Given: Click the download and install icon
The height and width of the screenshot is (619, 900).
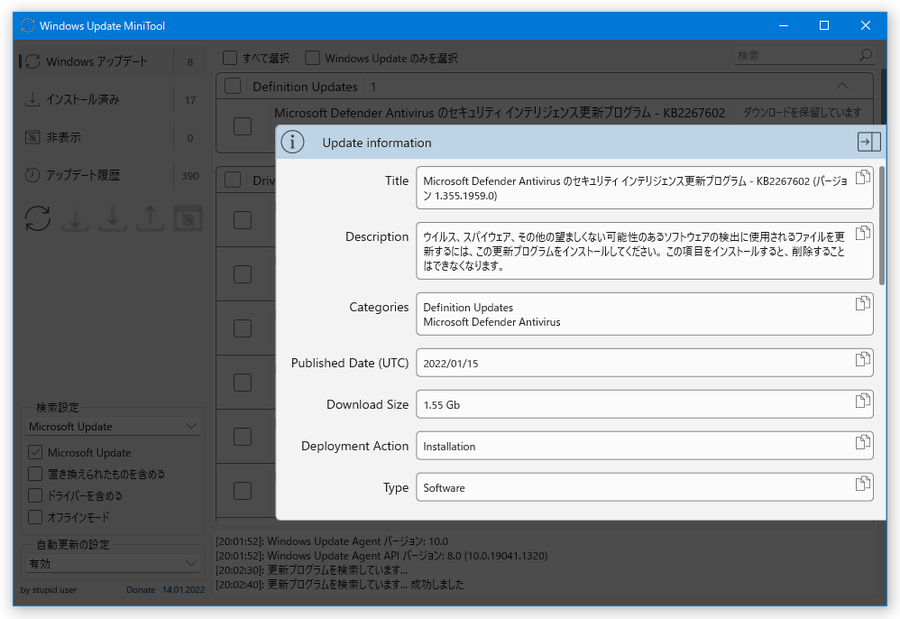Looking at the screenshot, I should pyautogui.click(x=112, y=218).
